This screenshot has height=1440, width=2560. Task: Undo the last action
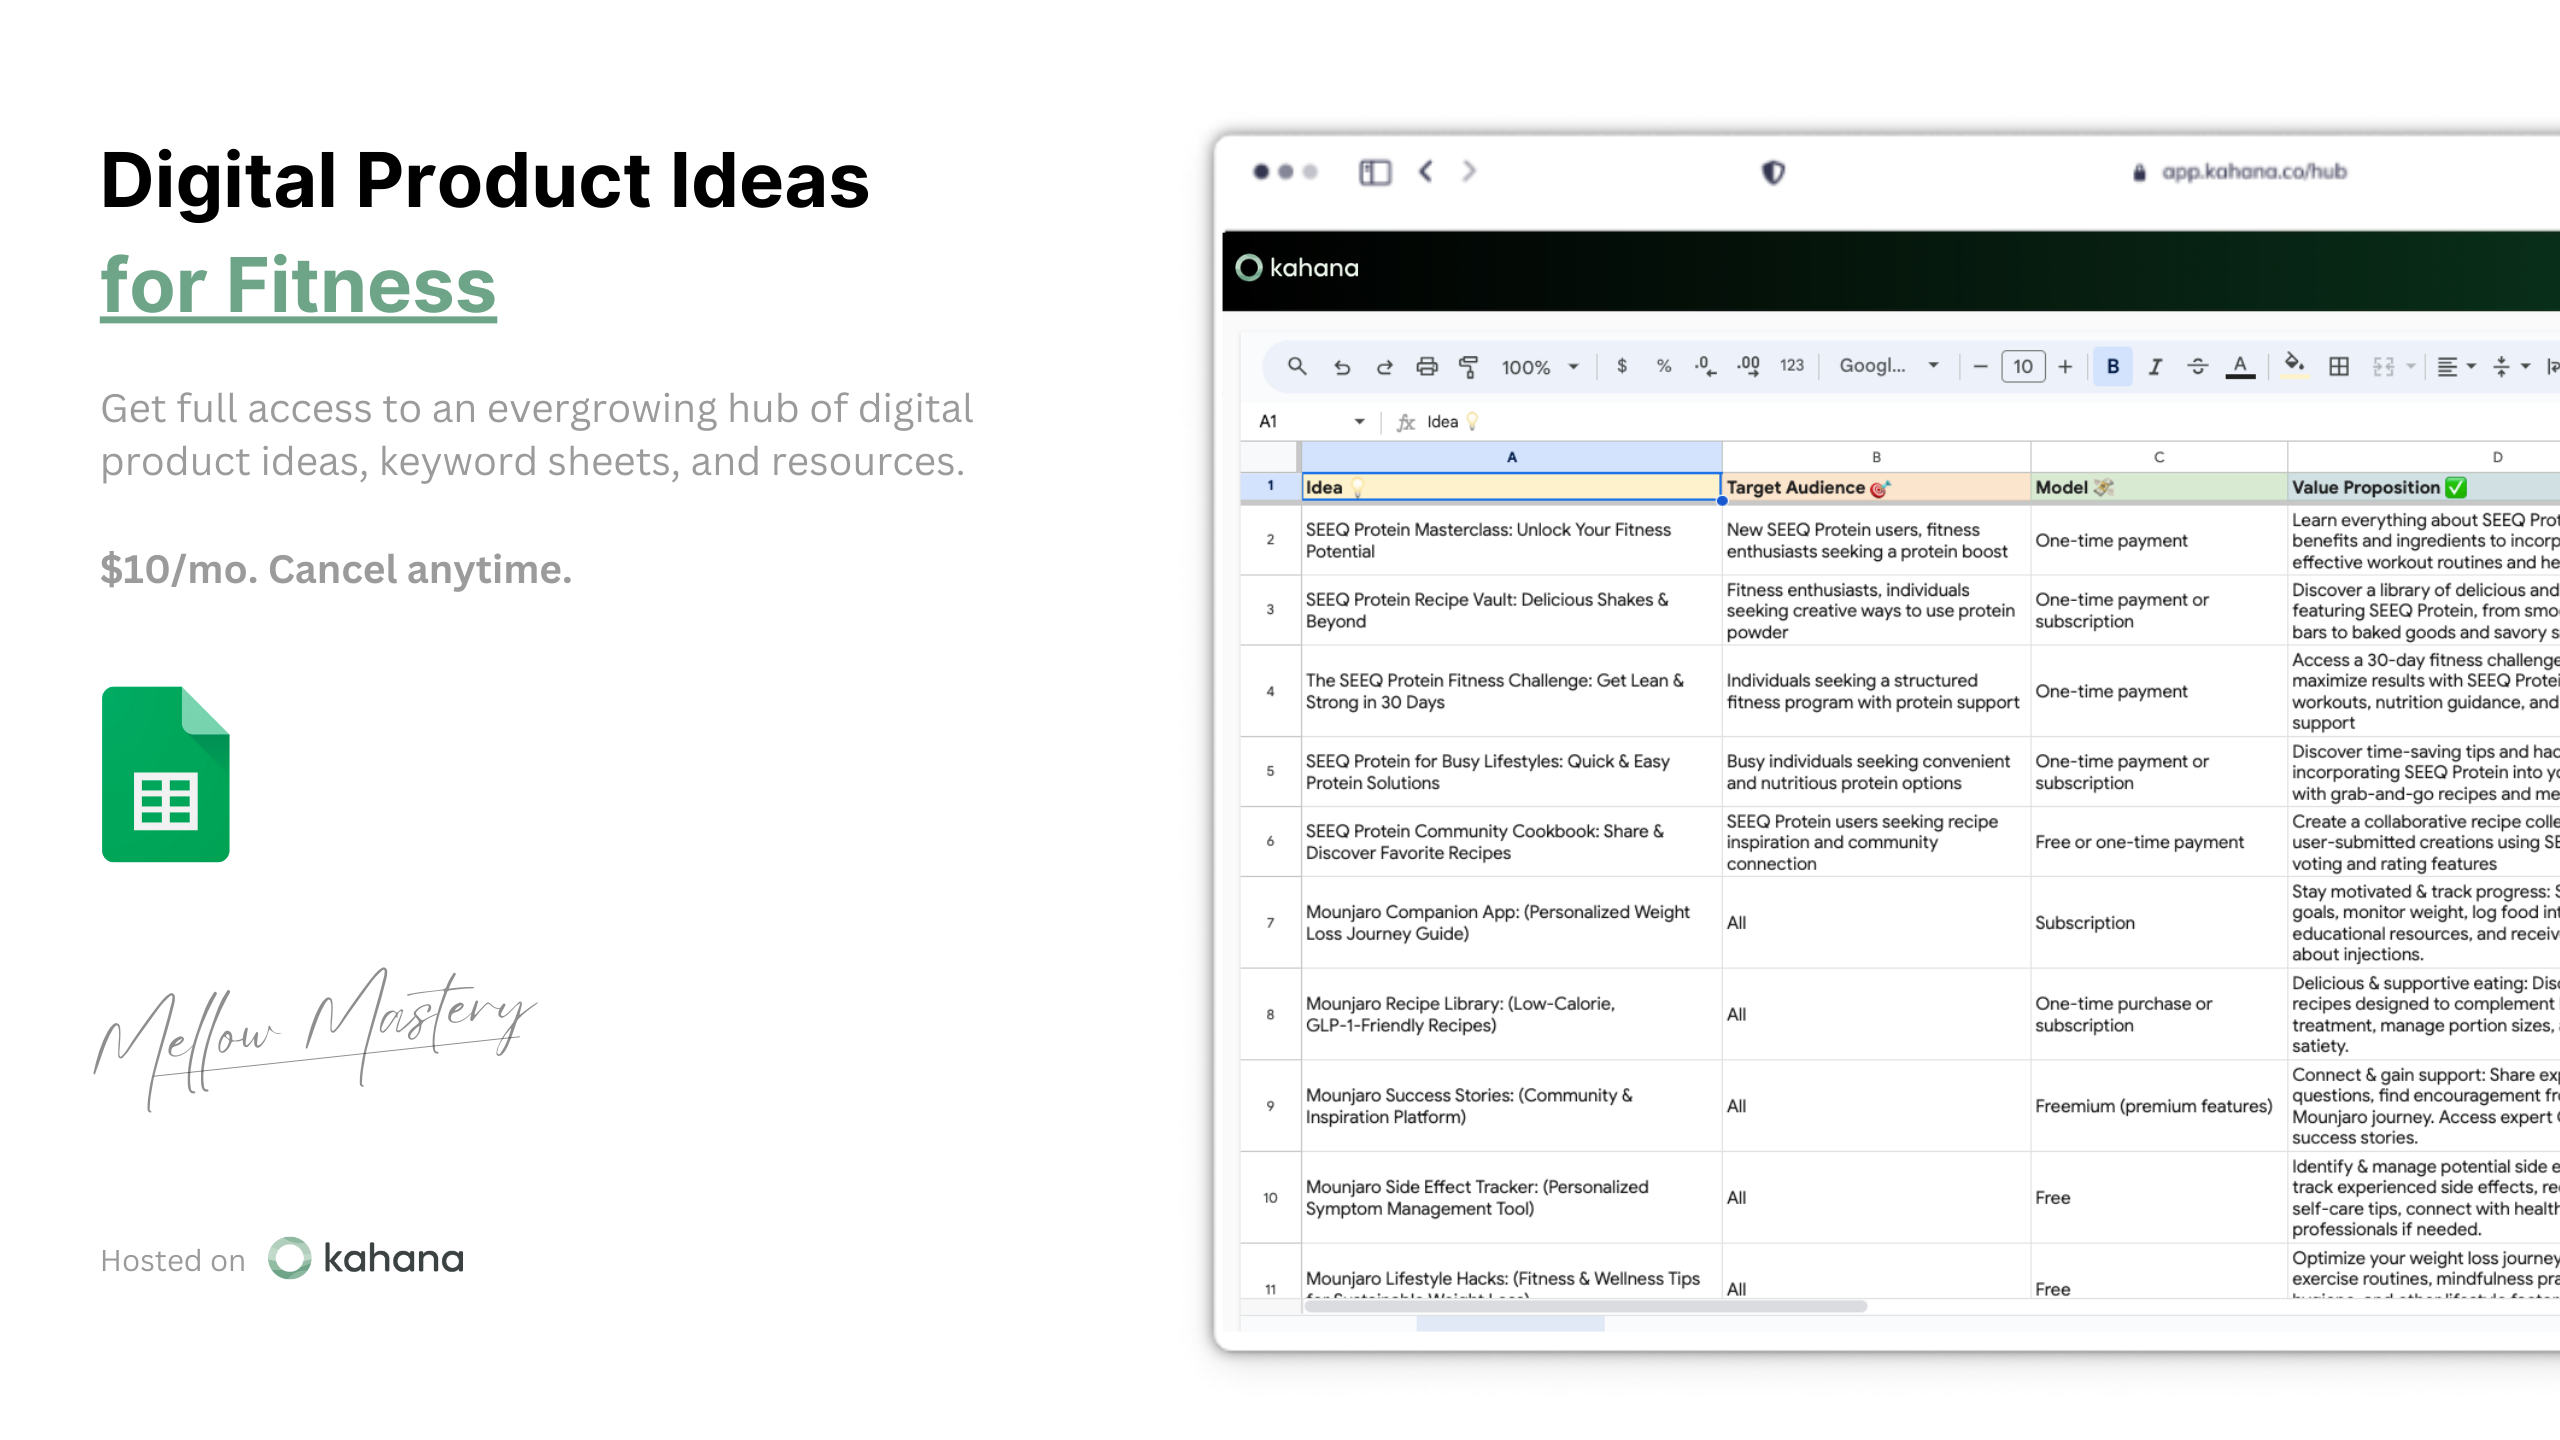1342,367
